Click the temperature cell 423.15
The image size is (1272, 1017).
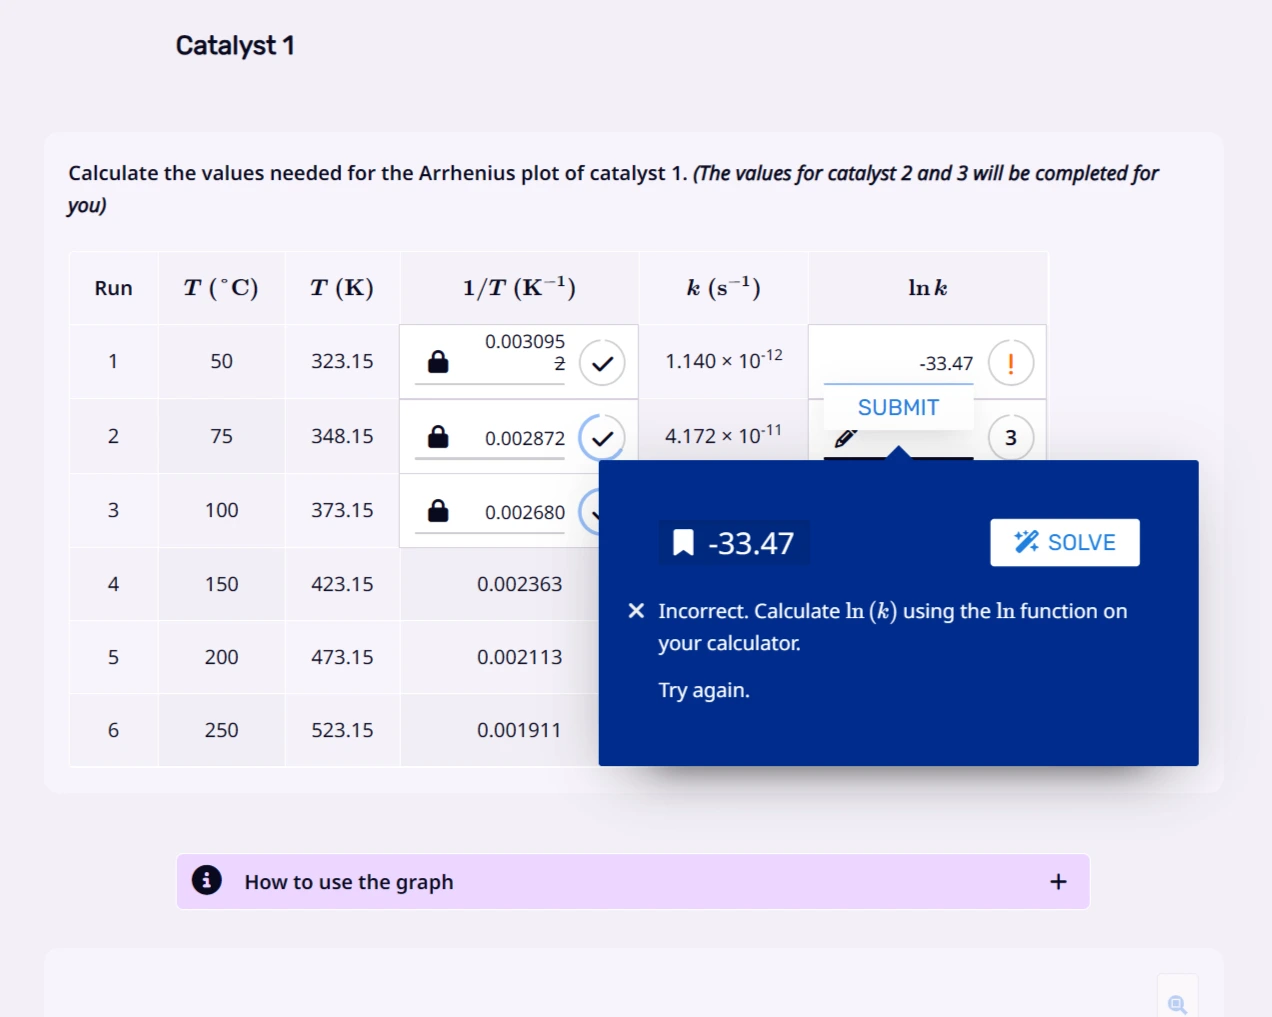pos(342,584)
